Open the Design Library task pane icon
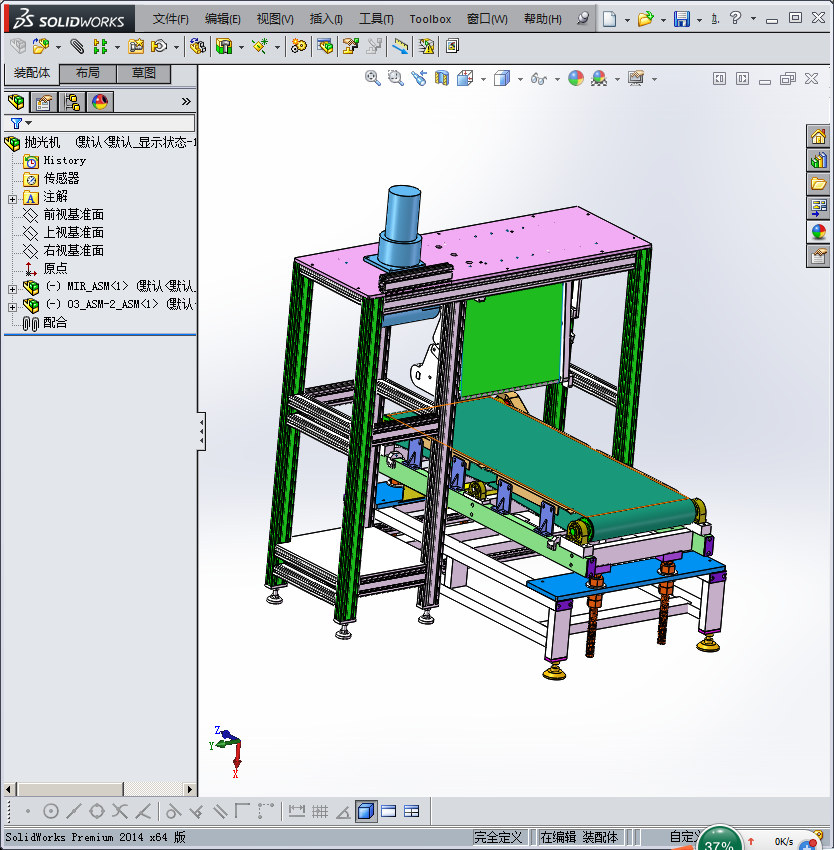The image size is (834, 850). pos(818,160)
